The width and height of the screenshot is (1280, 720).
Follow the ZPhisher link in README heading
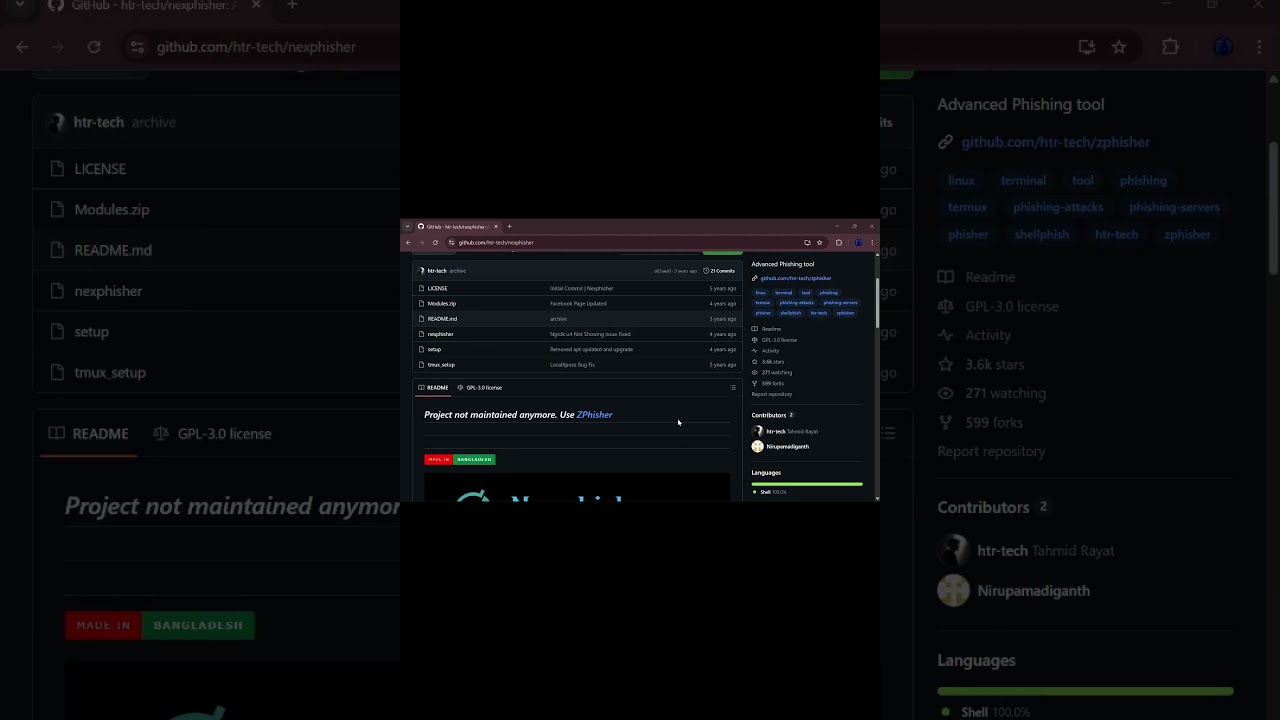pos(594,415)
